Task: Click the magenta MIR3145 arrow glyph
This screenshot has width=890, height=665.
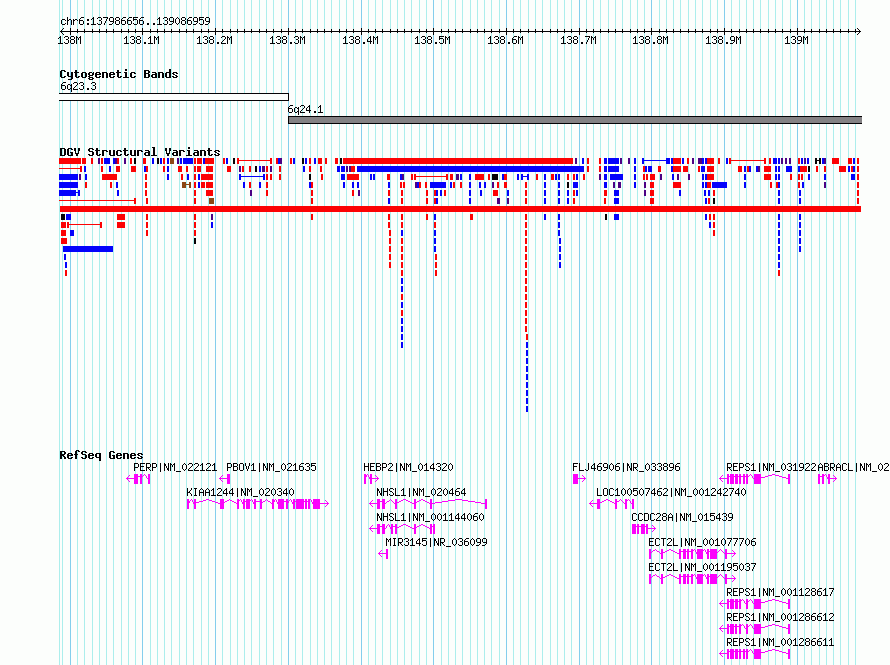Action: click(383, 554)
